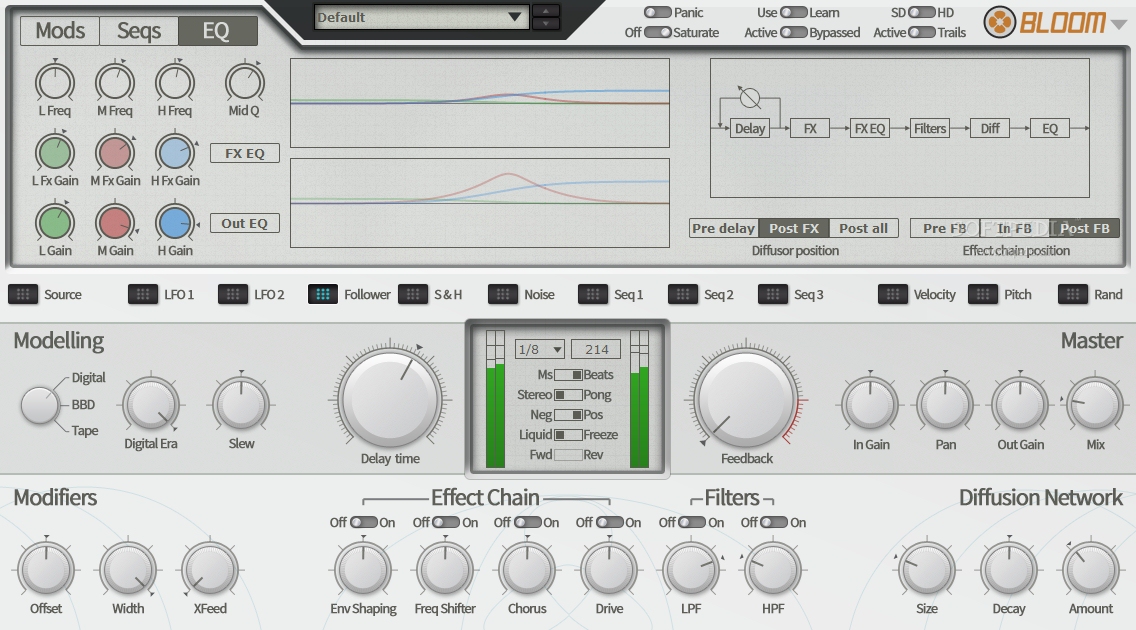Click the Out EQ button
Image resolution: width=1136 pixels, height=630 pixels.
[x=245, y=223]
